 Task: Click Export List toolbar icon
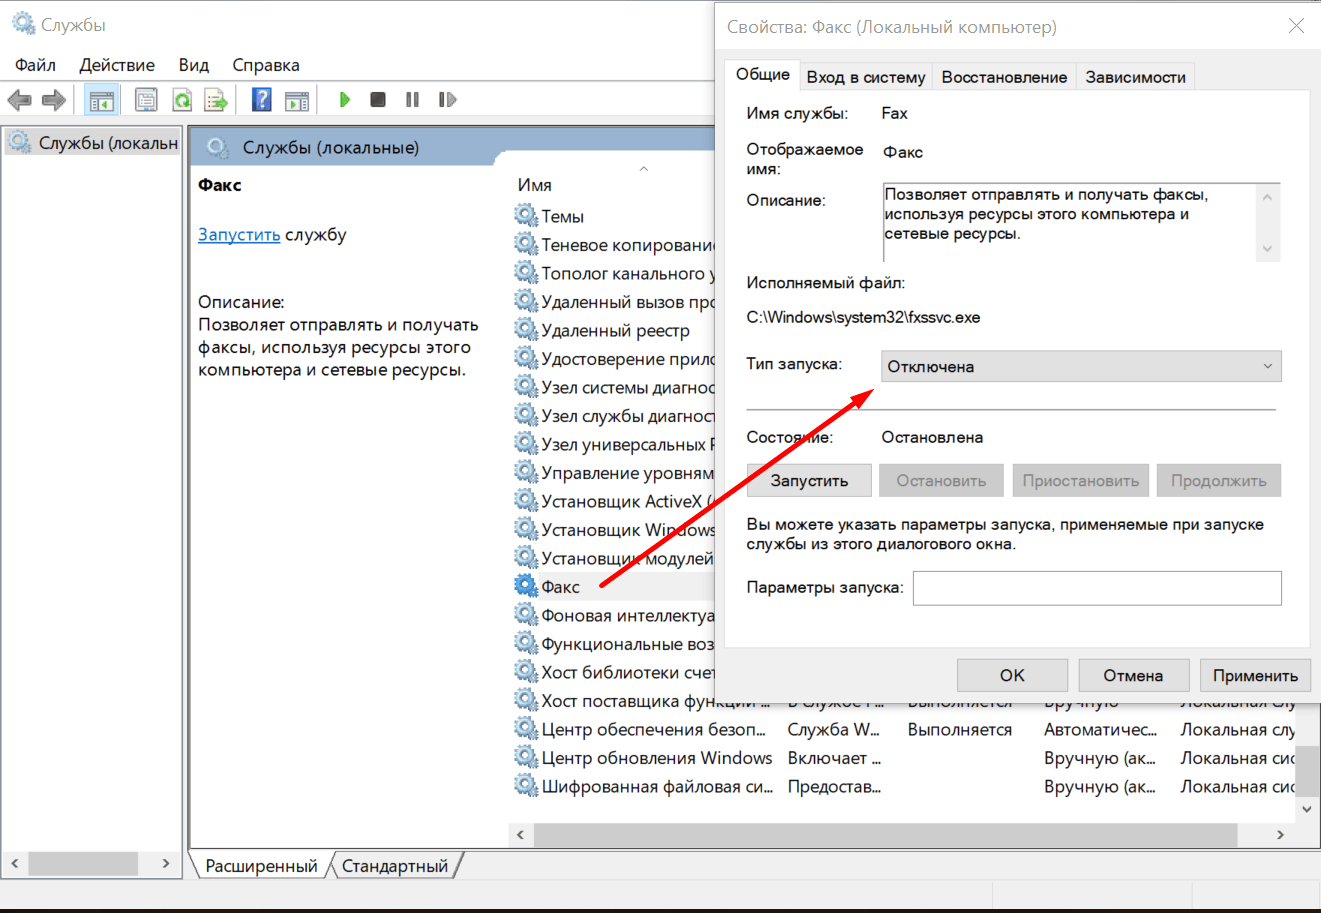(216, 100)
